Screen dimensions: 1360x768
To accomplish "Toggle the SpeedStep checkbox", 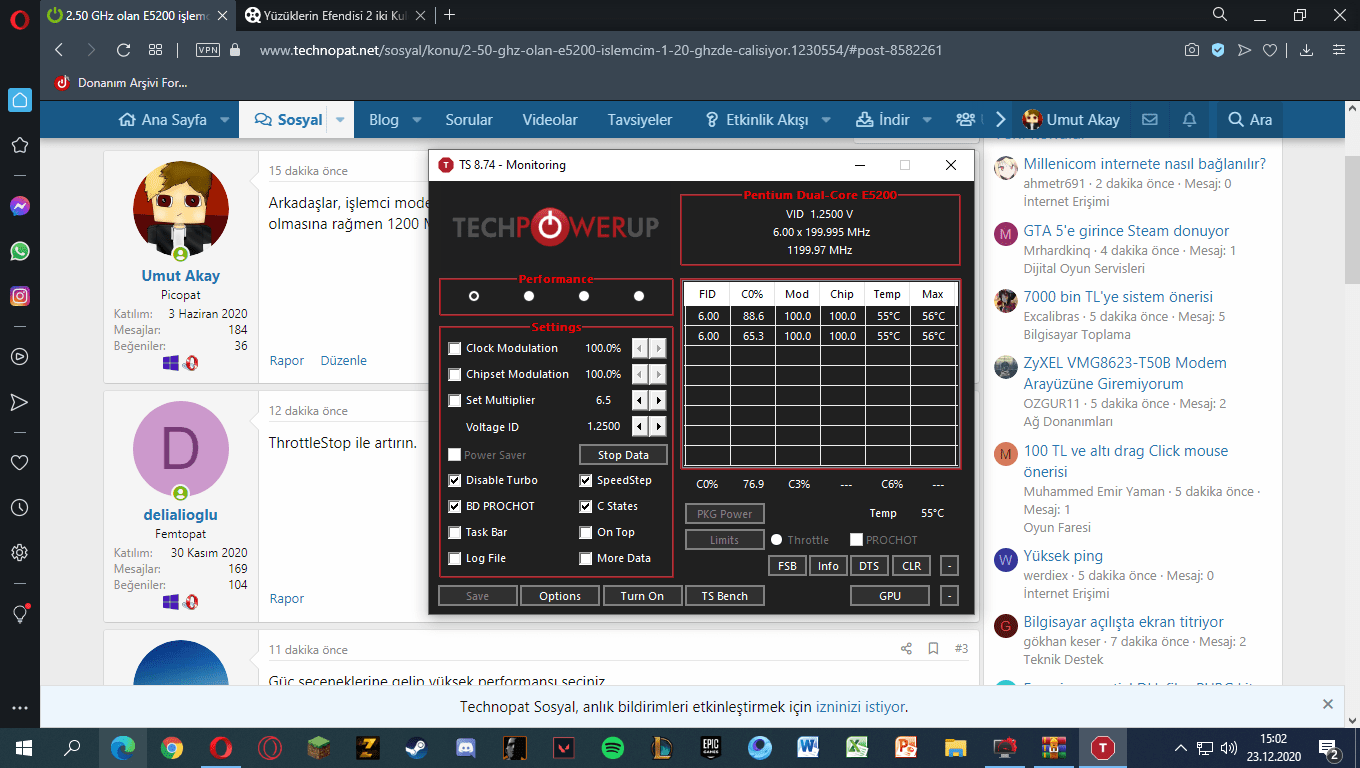I will pos(586,481).
